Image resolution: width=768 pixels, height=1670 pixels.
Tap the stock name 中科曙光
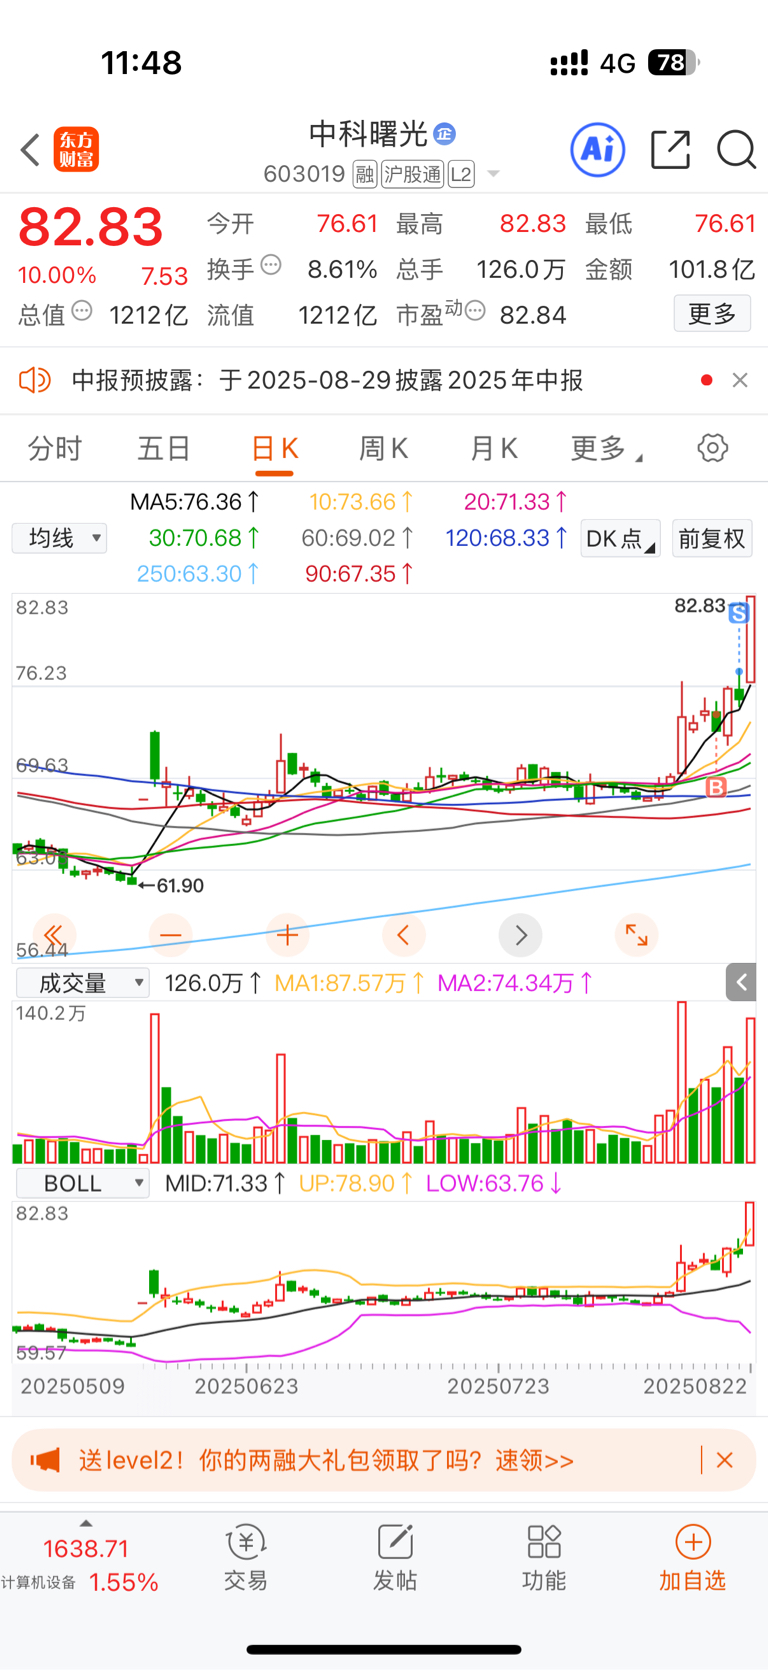tap(368, 133)
